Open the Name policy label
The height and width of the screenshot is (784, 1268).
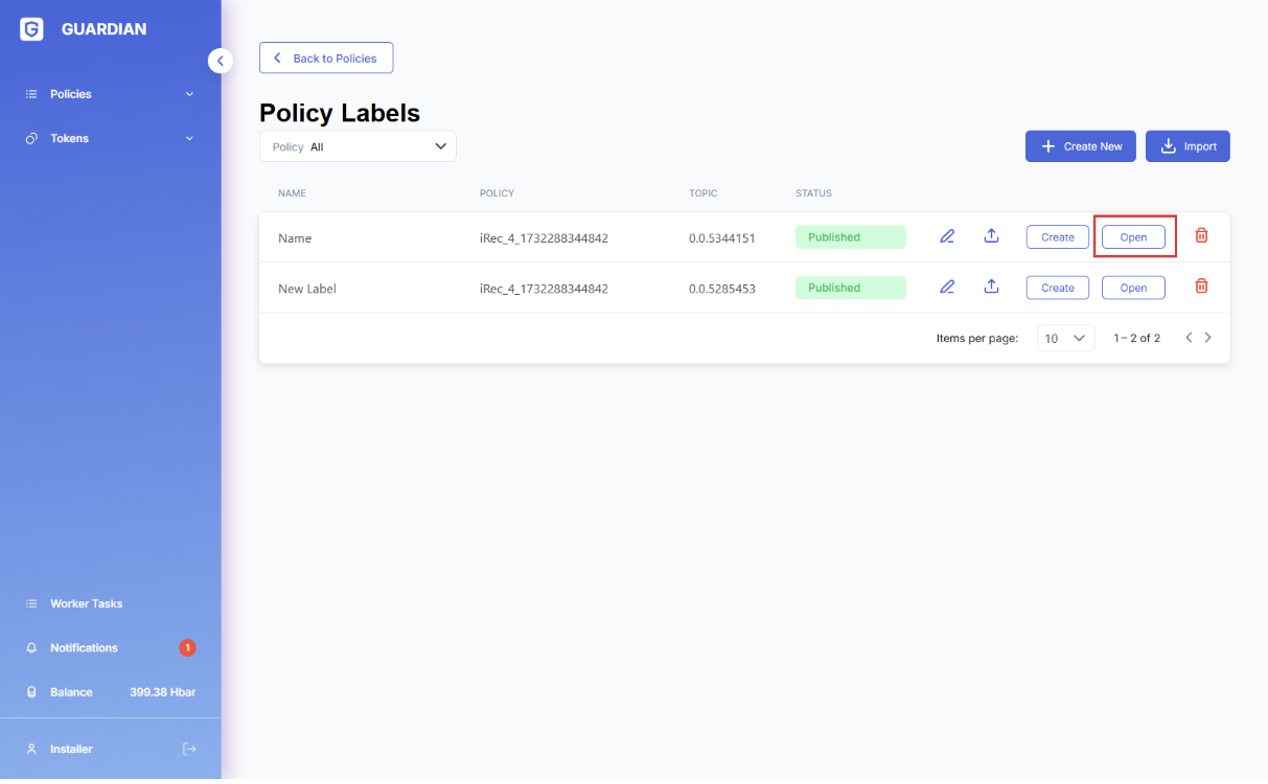pos(1133,237)
